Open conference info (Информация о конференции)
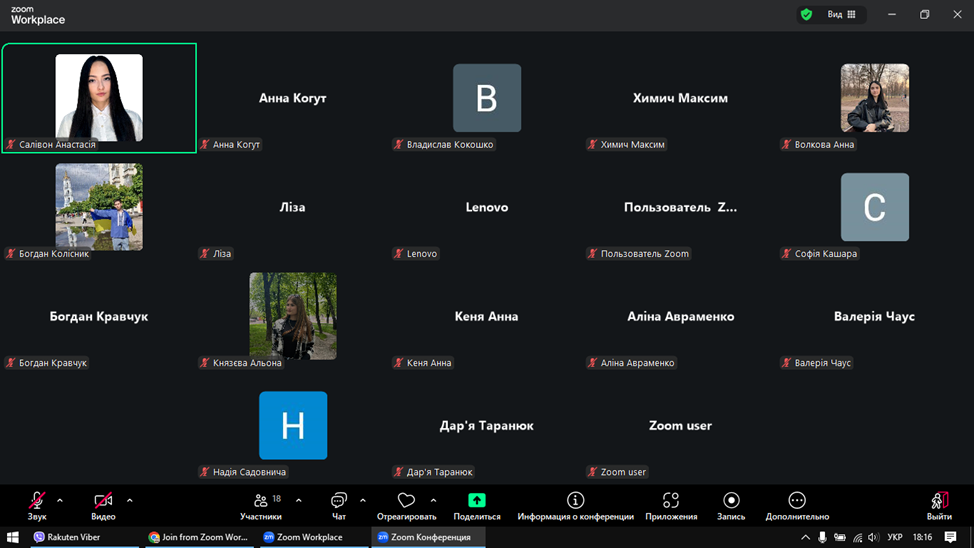This screenshot has height=548, width=974. point(575,504)
